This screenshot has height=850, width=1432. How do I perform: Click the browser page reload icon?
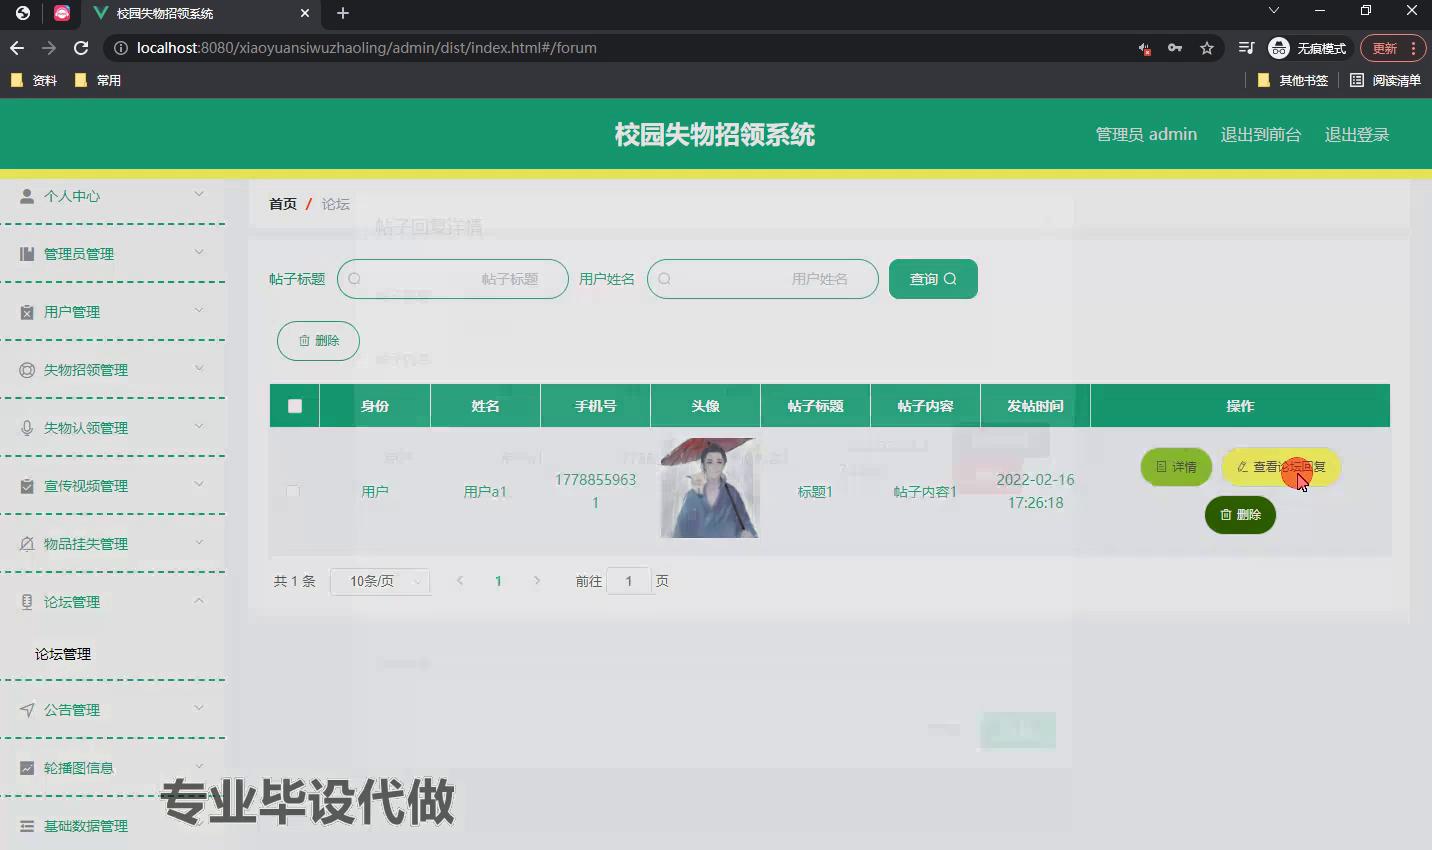pos(81,48)
